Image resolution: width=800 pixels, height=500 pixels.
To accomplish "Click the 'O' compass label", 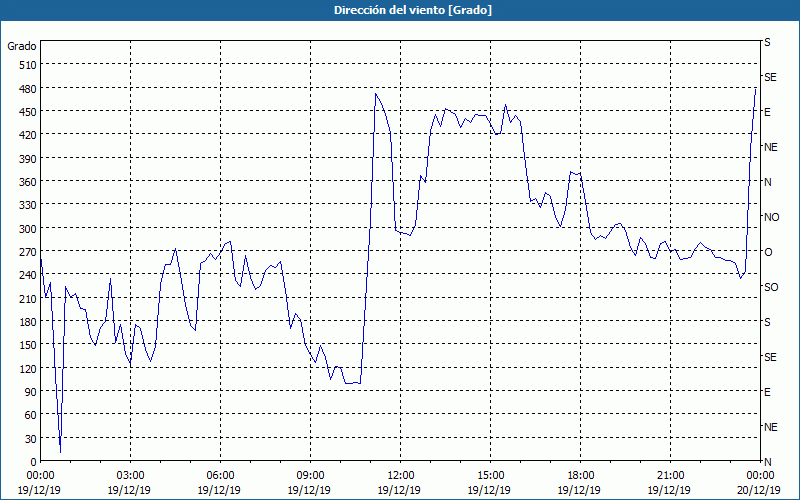I will (768, 252).
